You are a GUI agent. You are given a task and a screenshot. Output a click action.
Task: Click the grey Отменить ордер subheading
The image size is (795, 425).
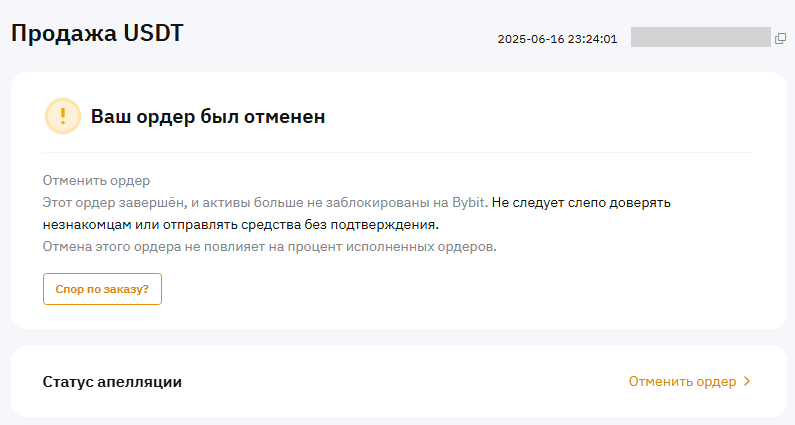pos(96,181)
